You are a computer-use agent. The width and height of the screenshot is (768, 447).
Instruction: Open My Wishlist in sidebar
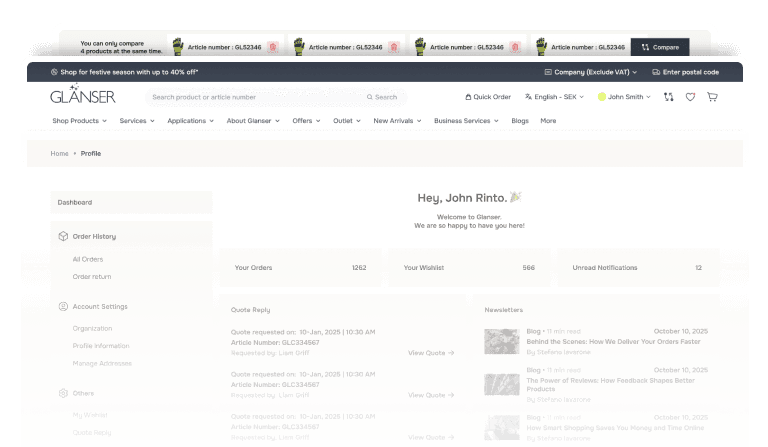tap(90, 415)
